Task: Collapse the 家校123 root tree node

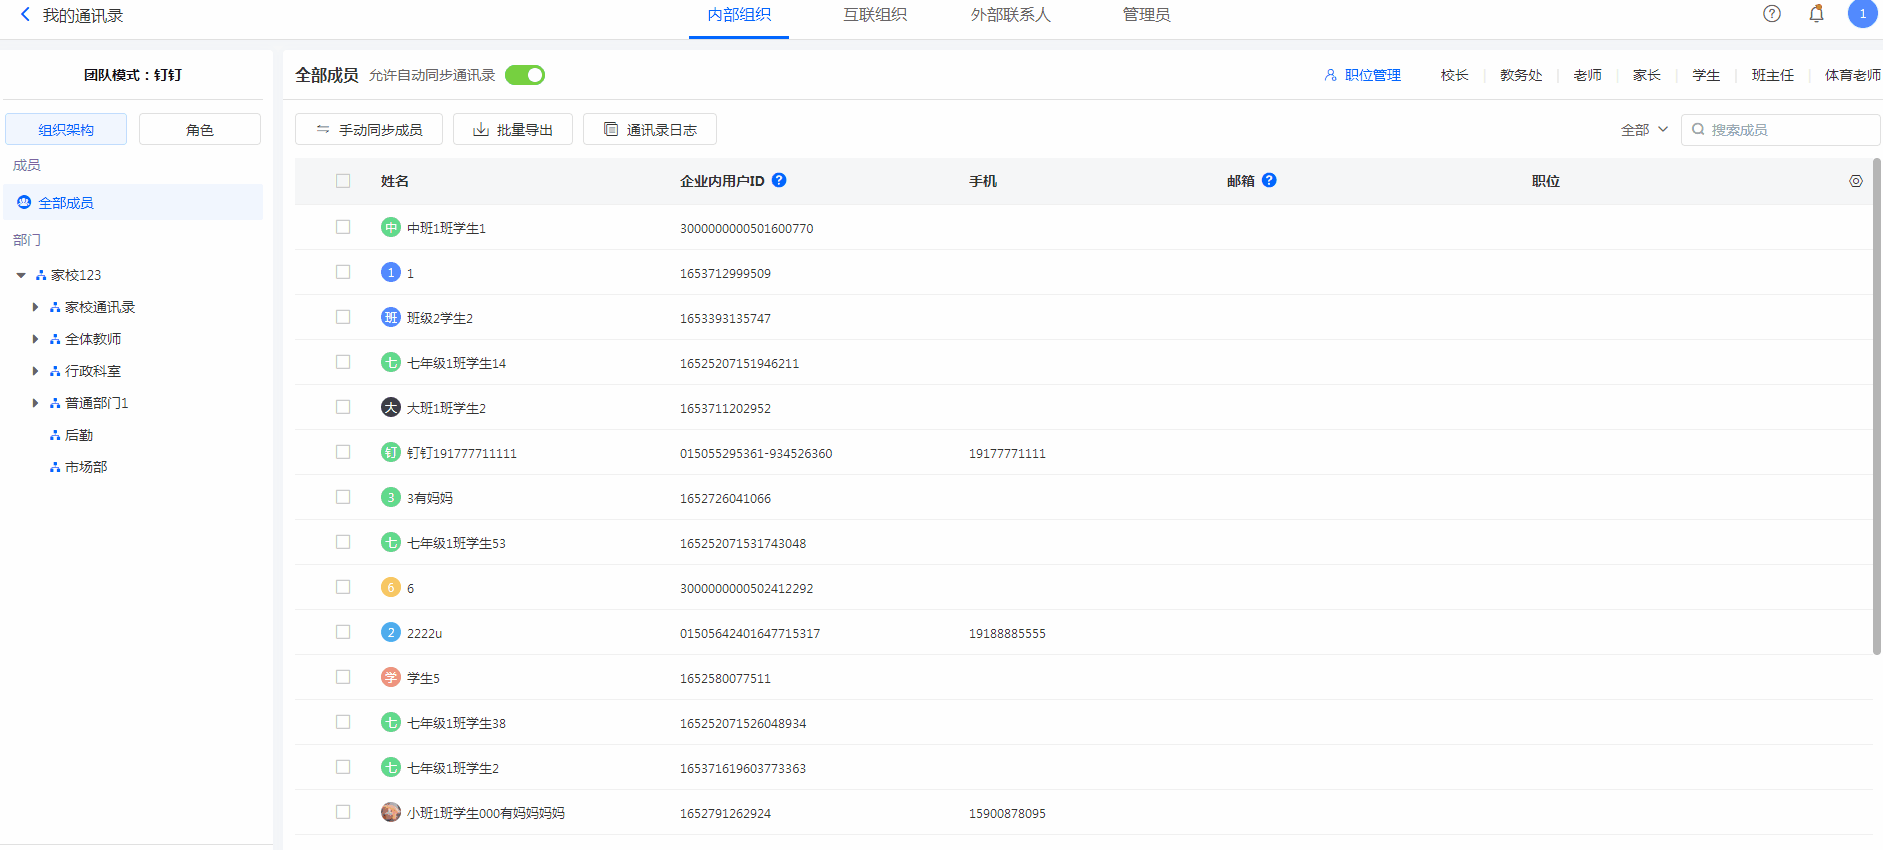Action: click(x=21, y=275)
